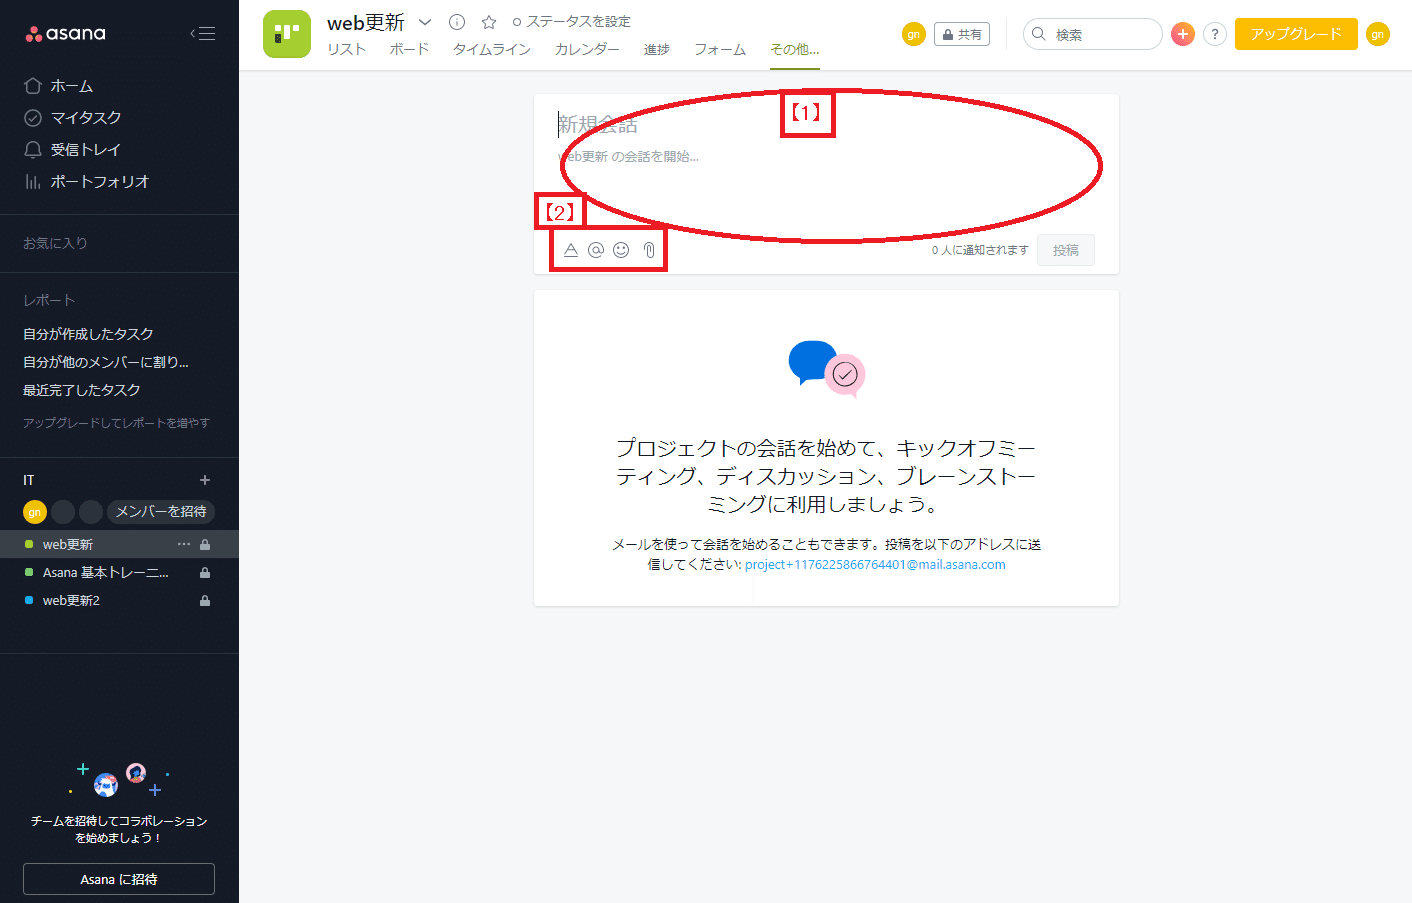Open the gn profile avatar menu

pos(1378,34)
